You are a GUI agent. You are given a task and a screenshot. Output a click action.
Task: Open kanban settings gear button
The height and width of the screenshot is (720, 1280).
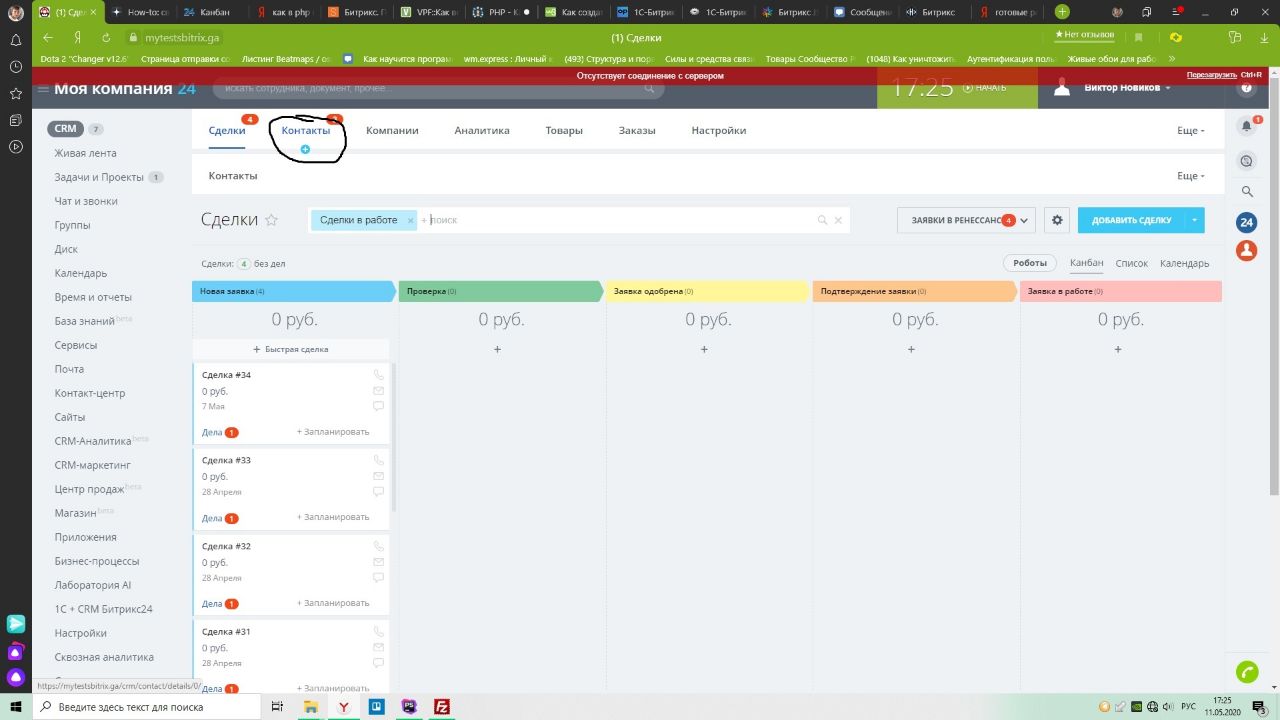coord(1057,220)
